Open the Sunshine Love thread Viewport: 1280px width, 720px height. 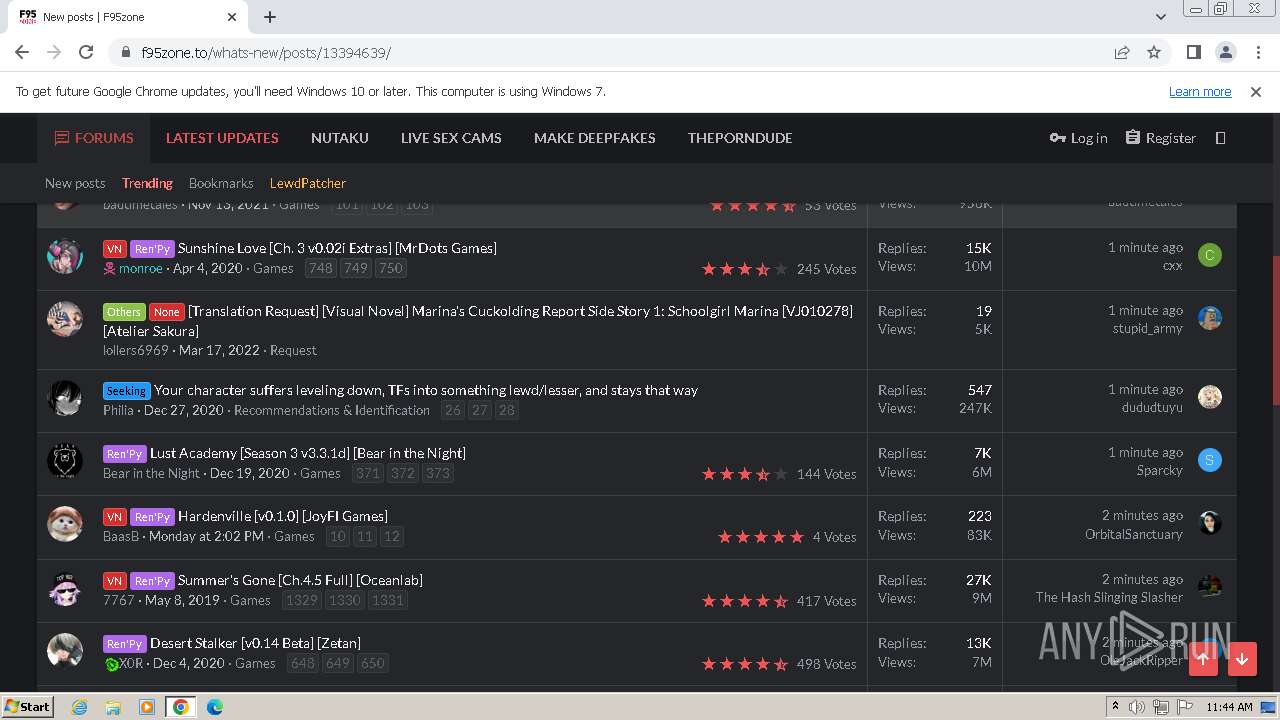click(x=337, y=248)
